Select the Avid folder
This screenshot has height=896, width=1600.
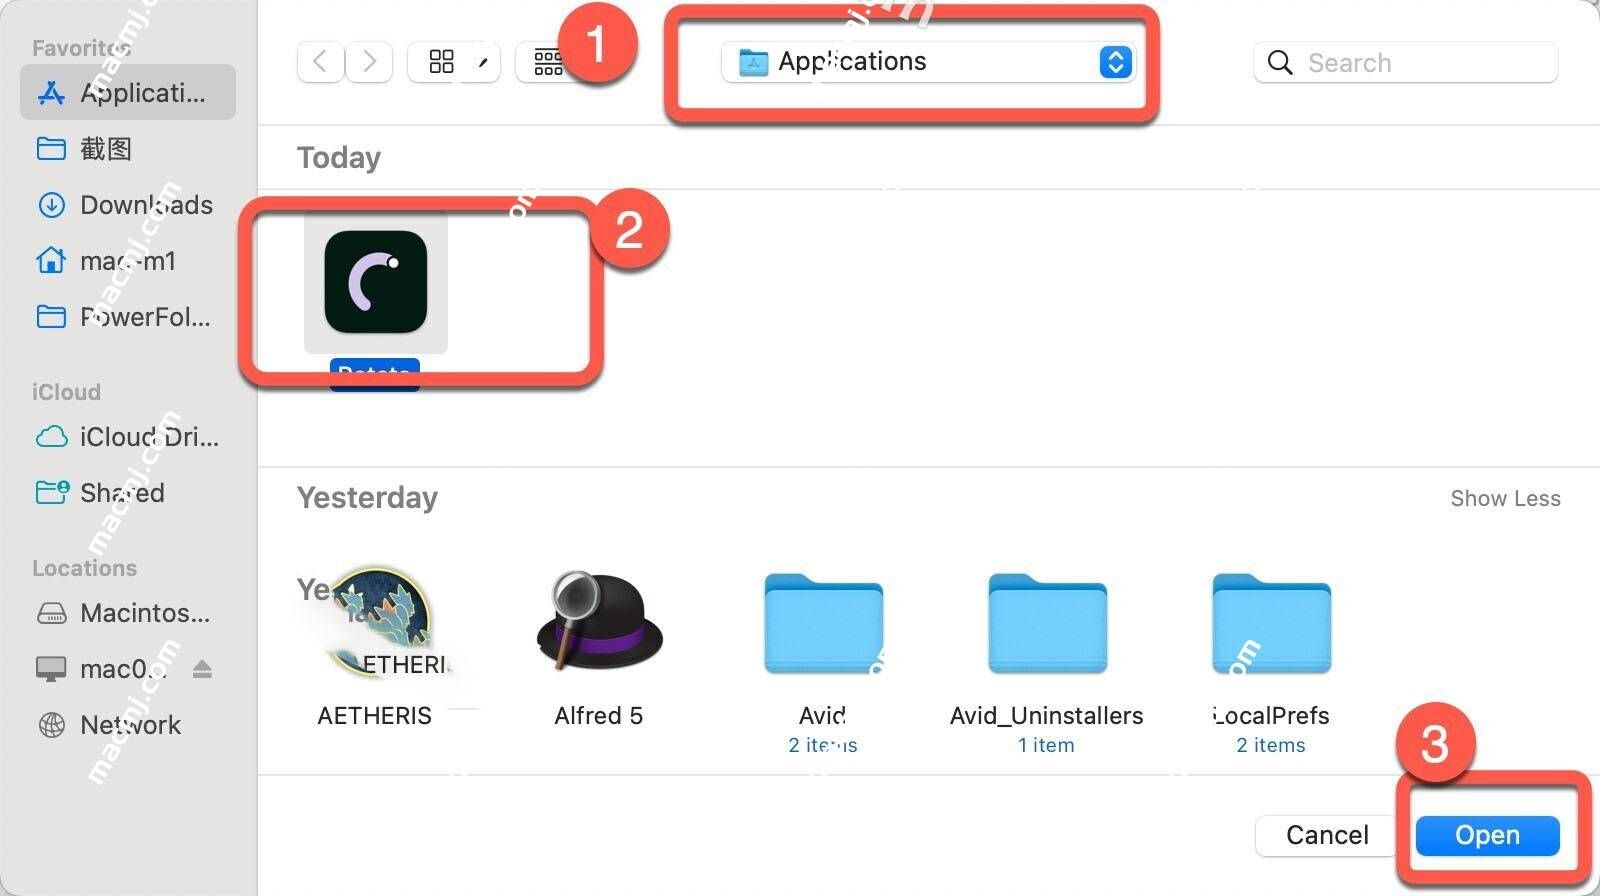pyautogui.click(x=823, y=623)
